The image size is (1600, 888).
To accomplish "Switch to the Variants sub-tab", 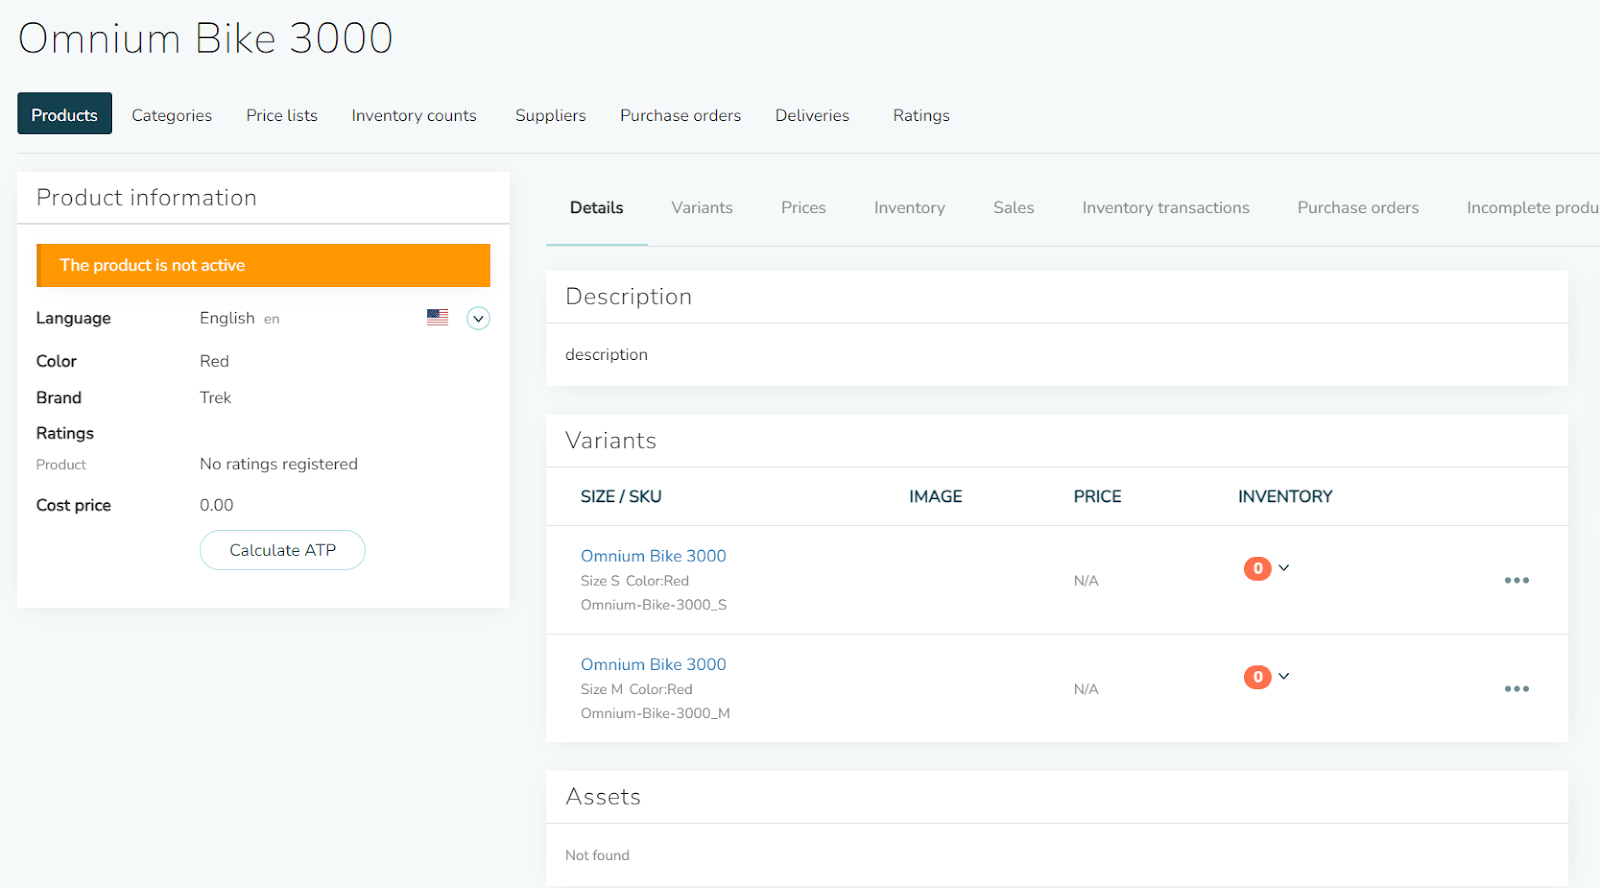I will pos(702,207).
